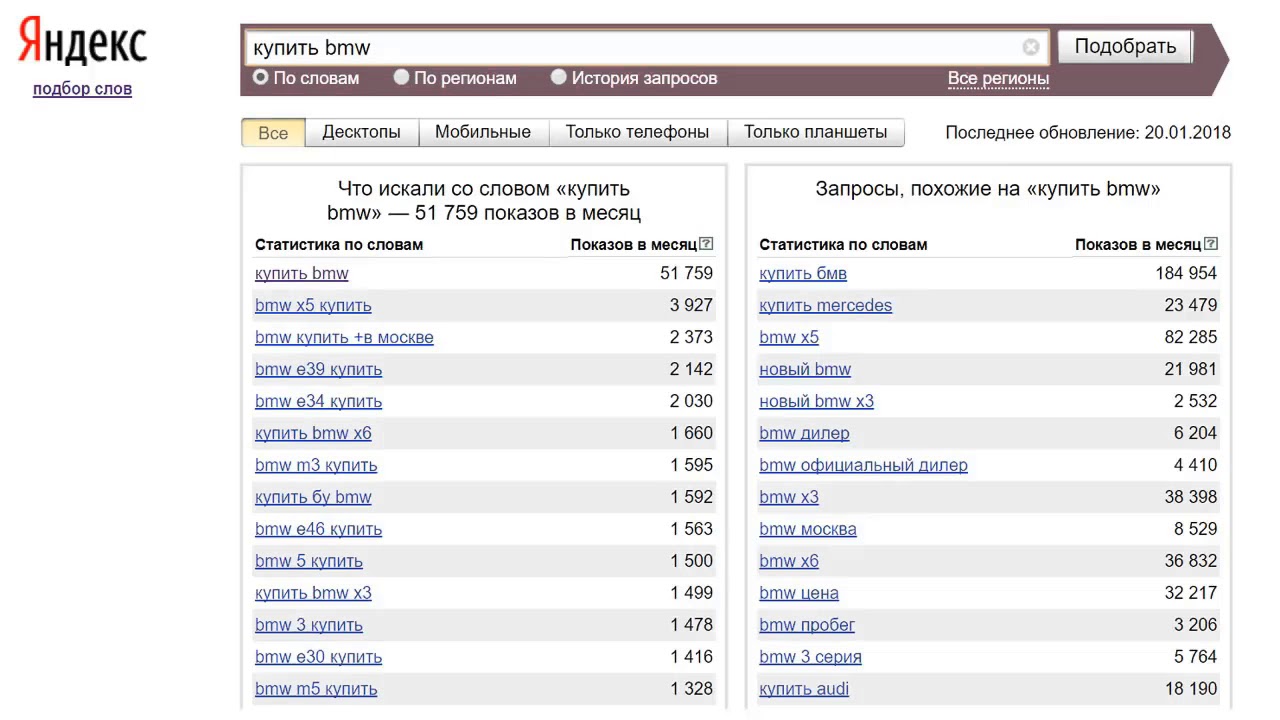Click the right 'Показов в месяц' column header
The image size is (1280, 720).
[x=1138, y=244]
